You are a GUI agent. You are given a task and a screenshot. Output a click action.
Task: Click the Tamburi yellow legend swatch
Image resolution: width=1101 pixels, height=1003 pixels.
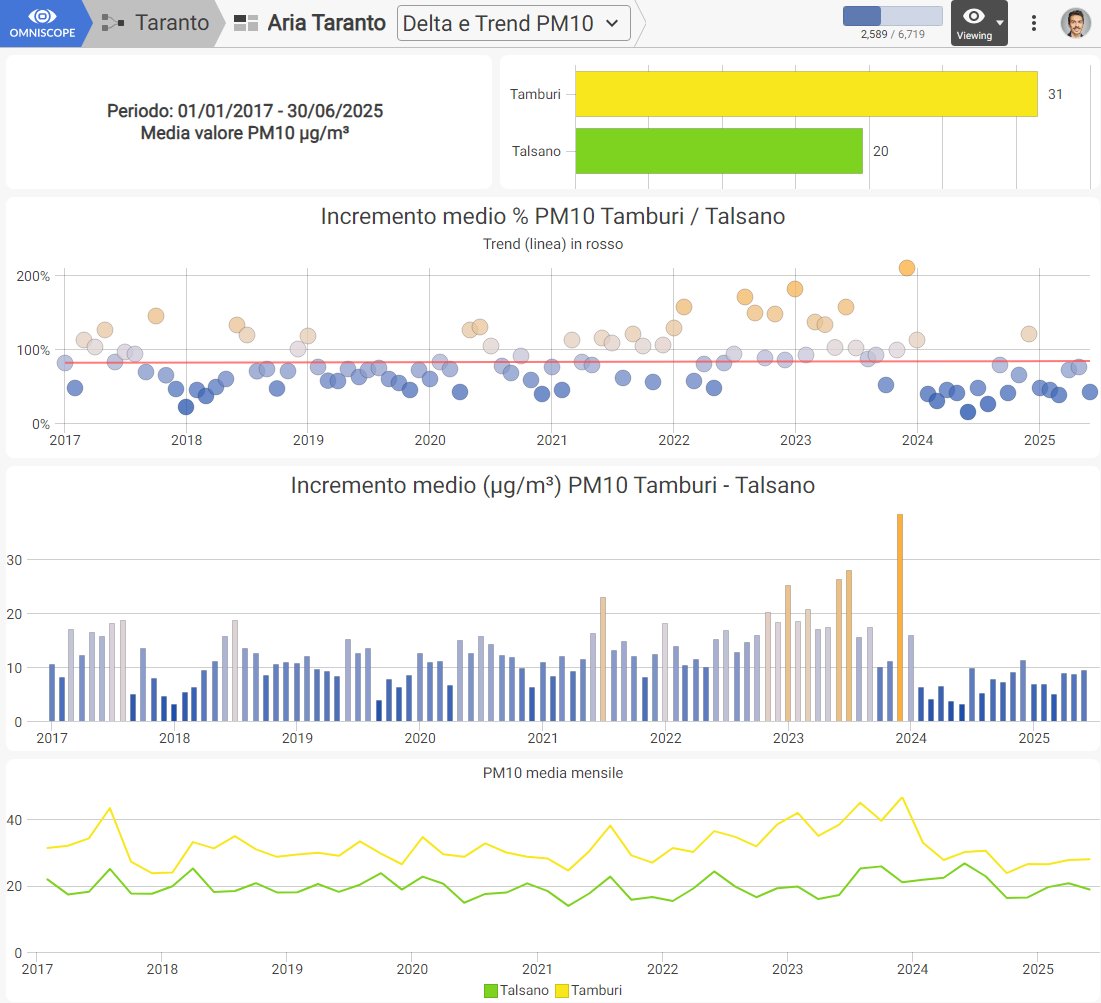pyautogui.click(x=562, y=990)
